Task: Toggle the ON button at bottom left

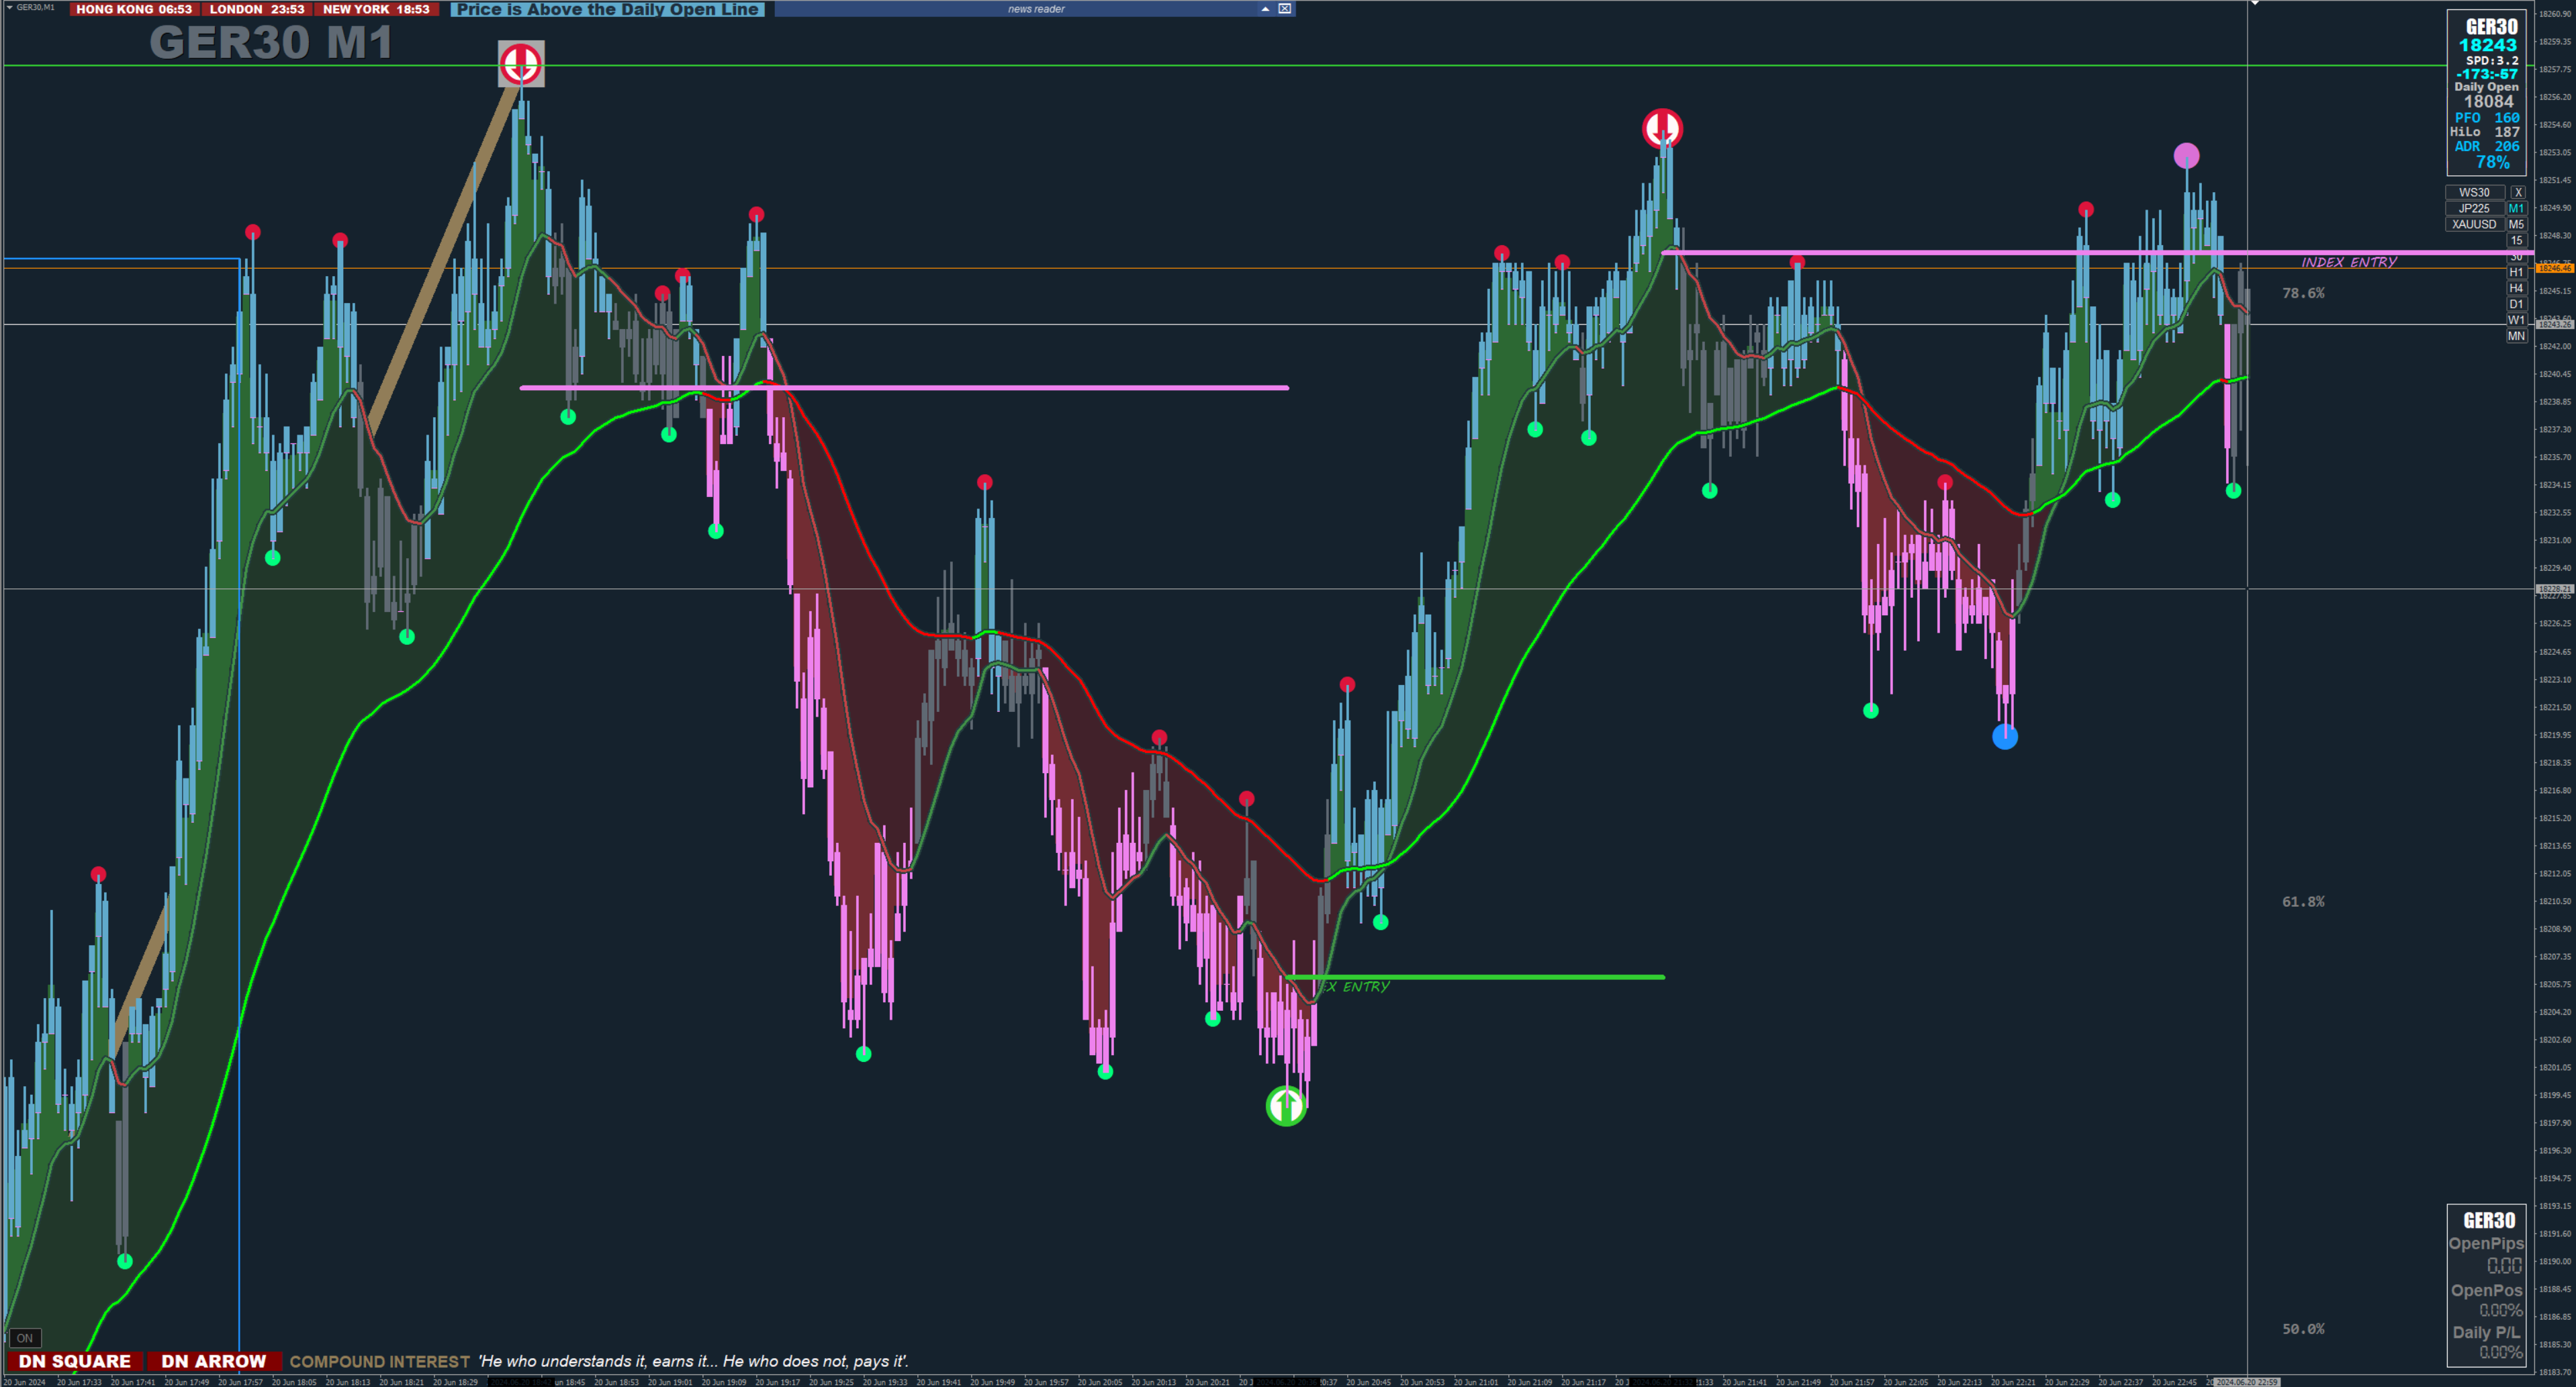Action: tap(24, 1338)
